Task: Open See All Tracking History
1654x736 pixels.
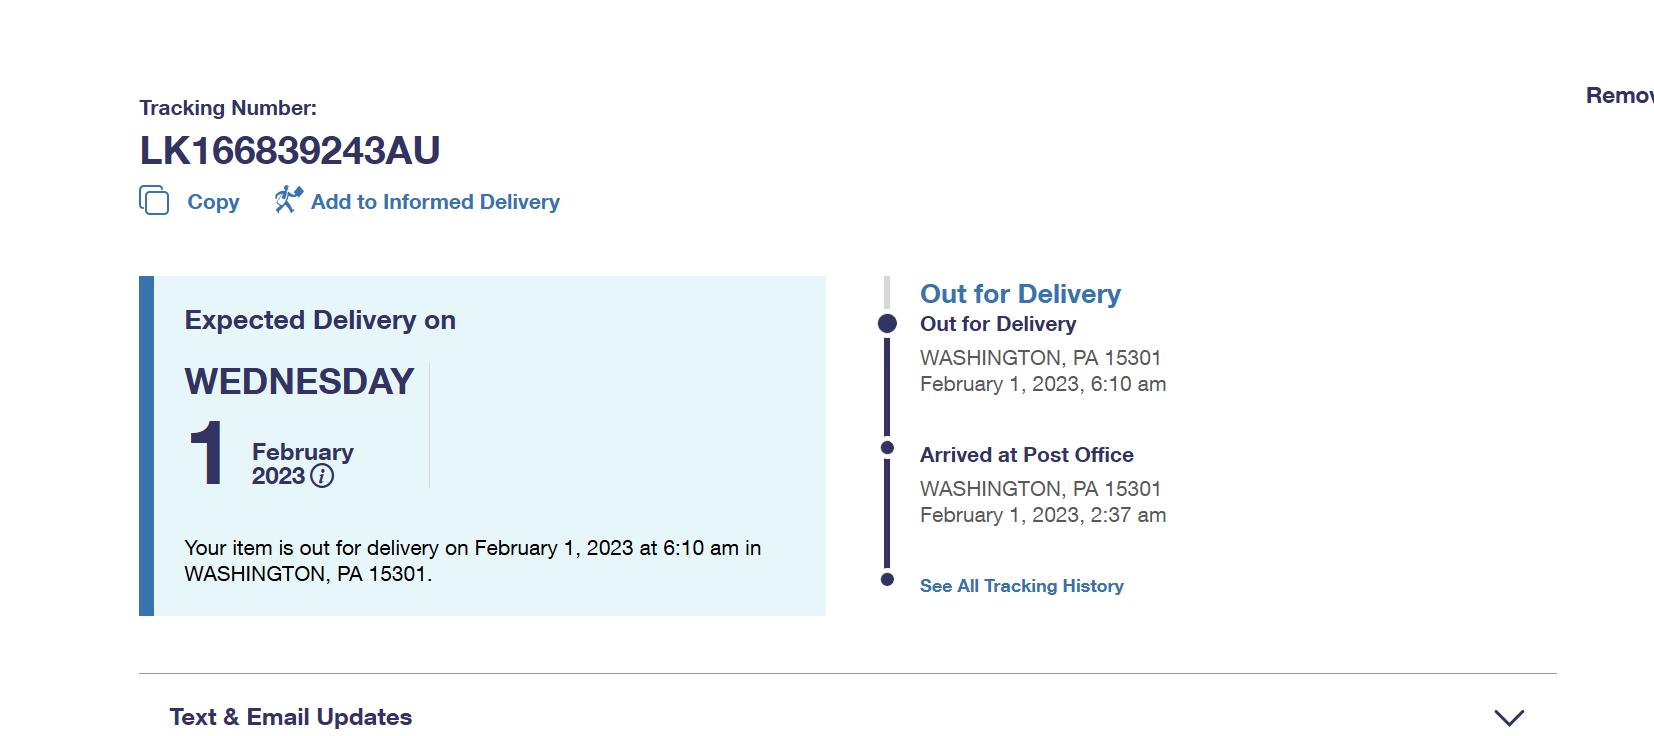Action: 1022,586
